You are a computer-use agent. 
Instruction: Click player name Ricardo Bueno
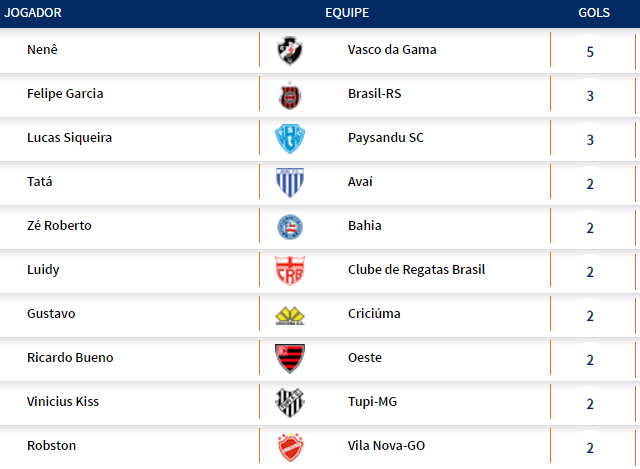click(x=70, y=358)
